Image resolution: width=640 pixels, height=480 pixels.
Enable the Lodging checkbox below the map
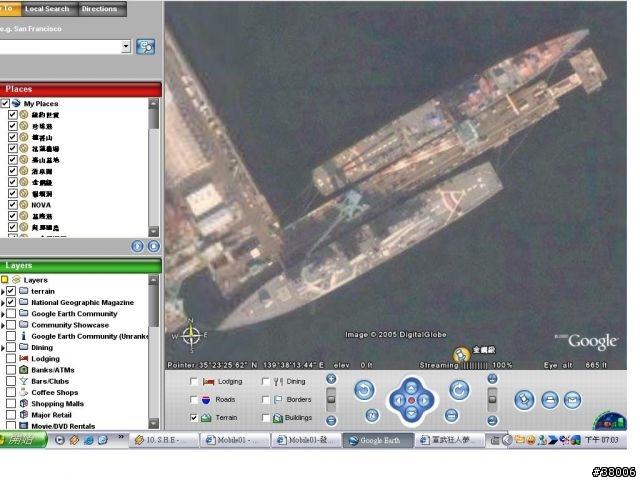pyautogui.click(x=194, y=382)
